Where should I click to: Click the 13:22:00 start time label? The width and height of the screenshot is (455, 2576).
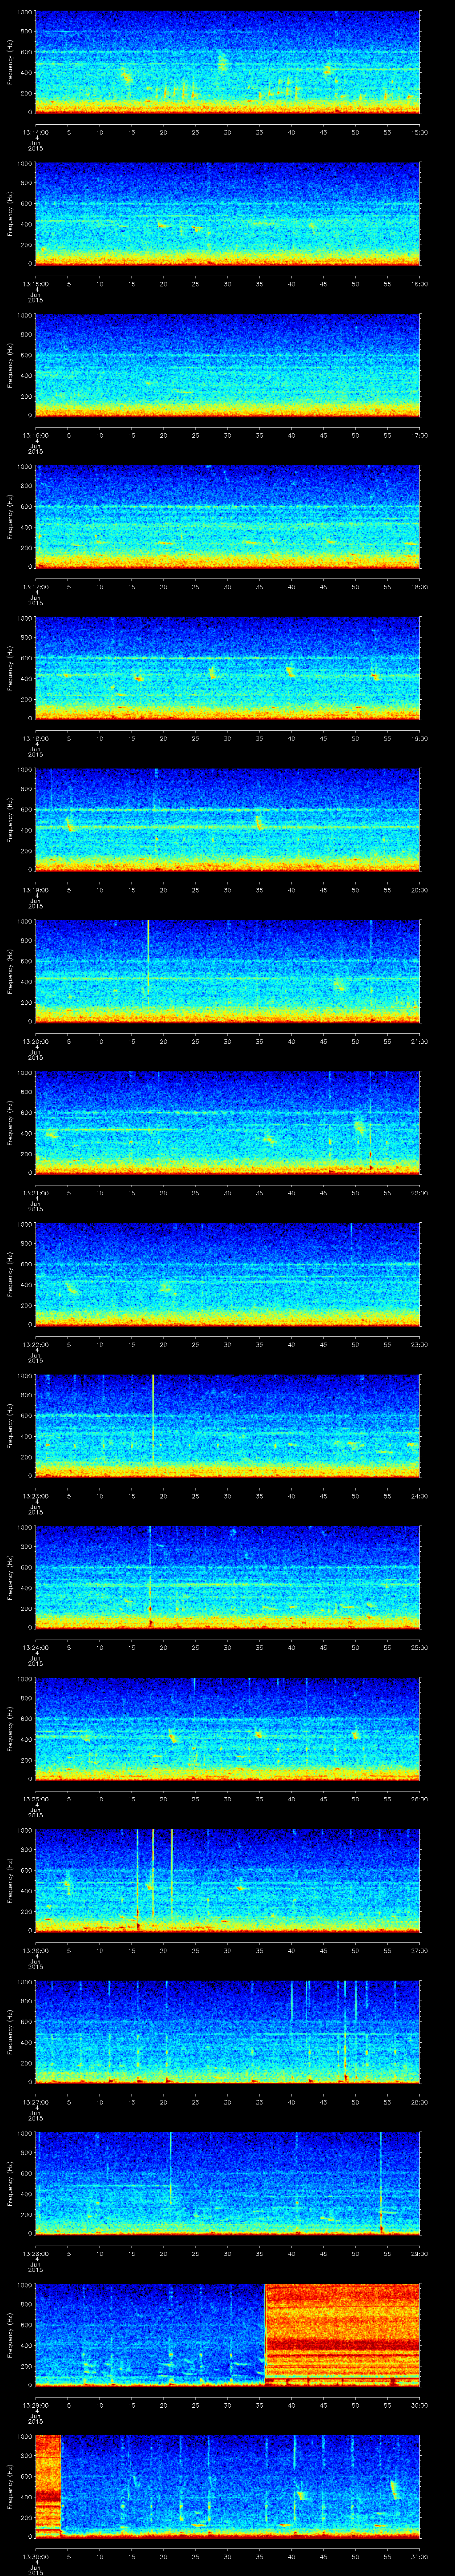tap(35, 1344)
